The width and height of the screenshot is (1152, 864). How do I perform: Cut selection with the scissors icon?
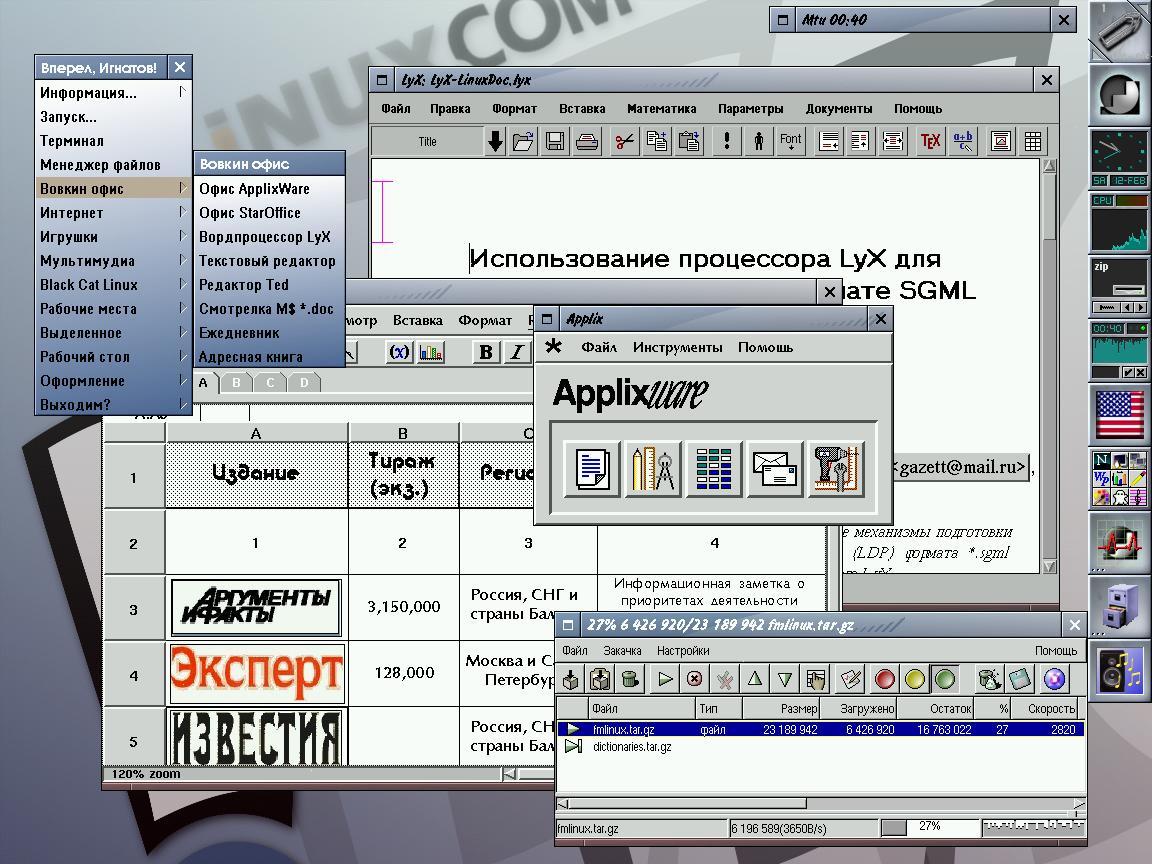click(624, 140)
